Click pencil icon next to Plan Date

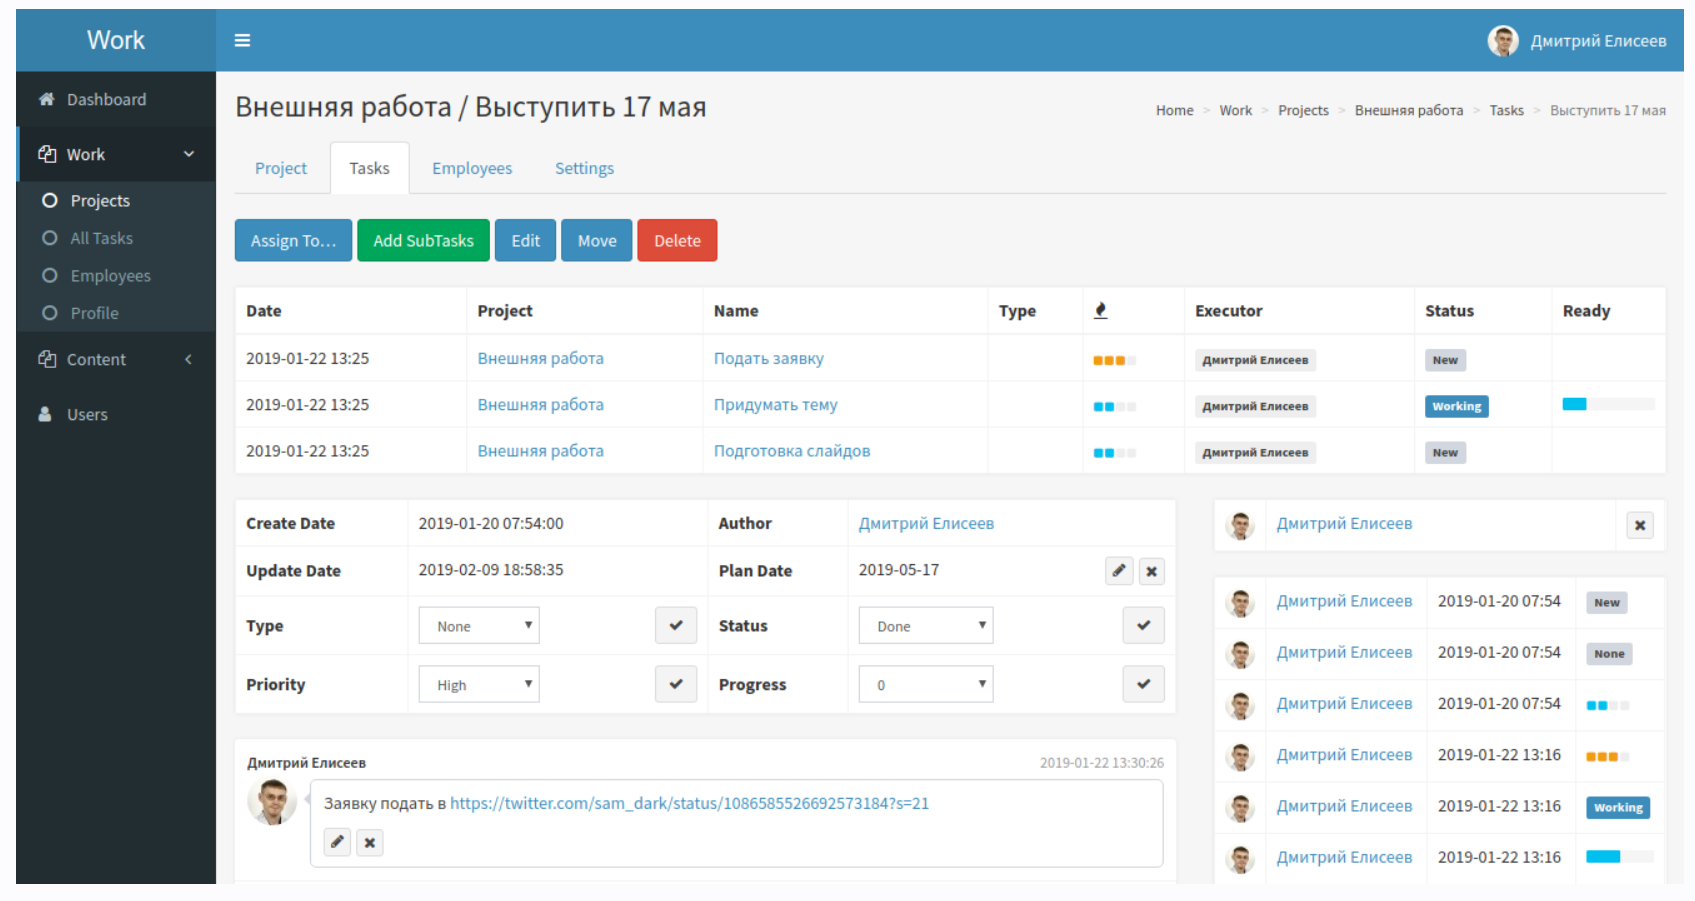(x=1119, y=571)
